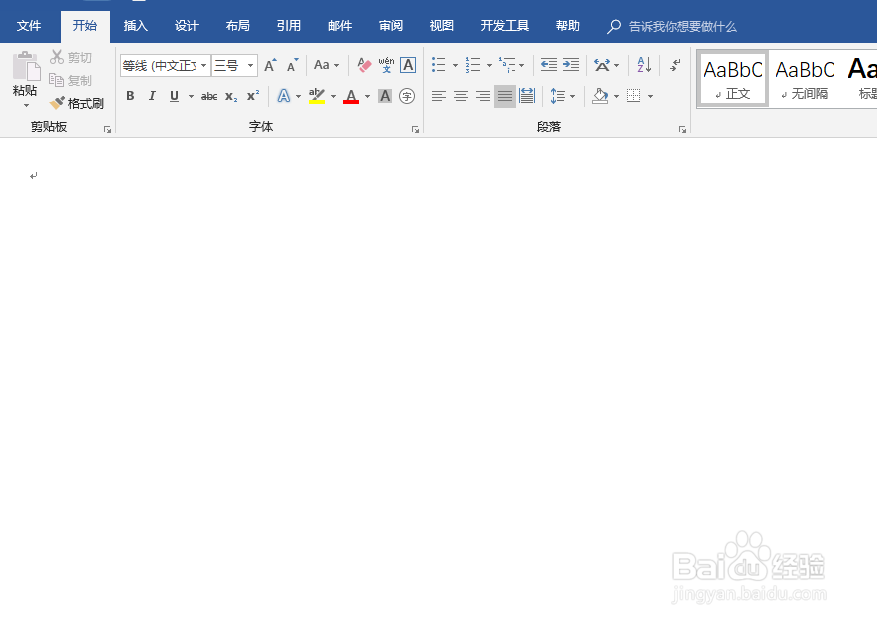The width and height of the screenshot is (877, 625).
Task: Toggle Bold formatting
Action: (x=130, y=96)
